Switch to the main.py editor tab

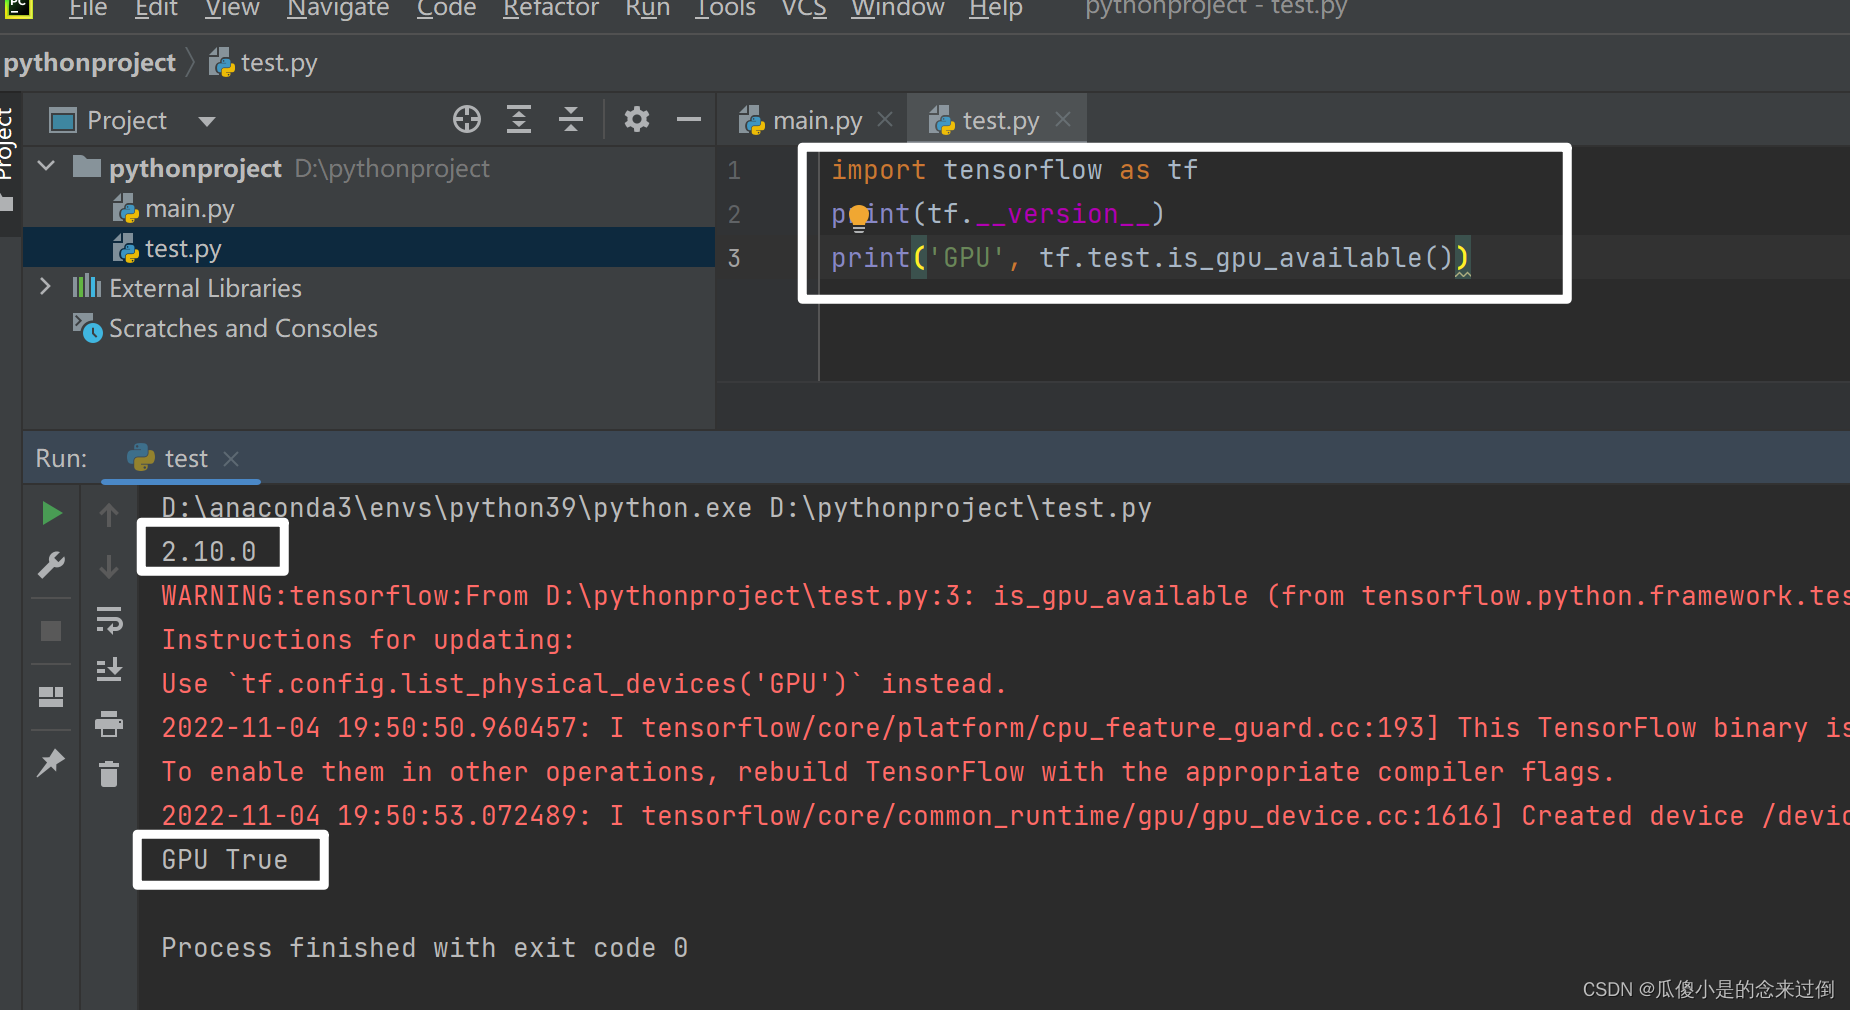point(817,121)
